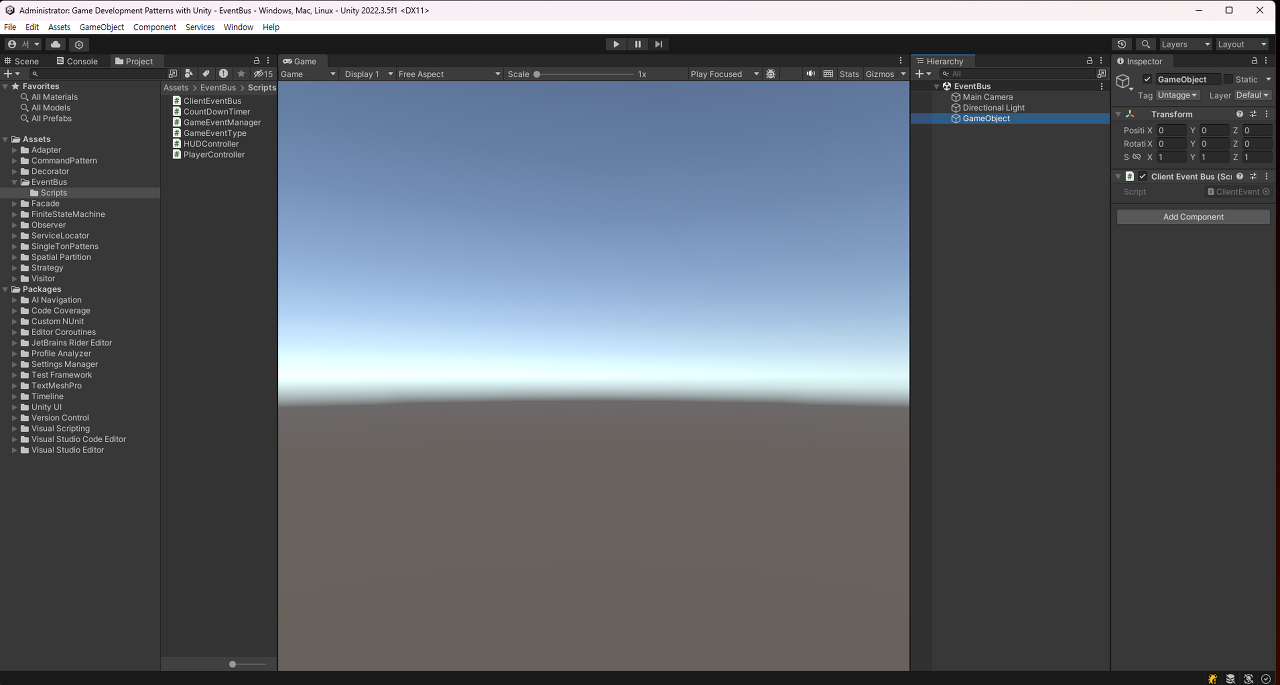Collapse the EventBus folder
Viewport: 1280px width, 685px height.
pos(15,182)
